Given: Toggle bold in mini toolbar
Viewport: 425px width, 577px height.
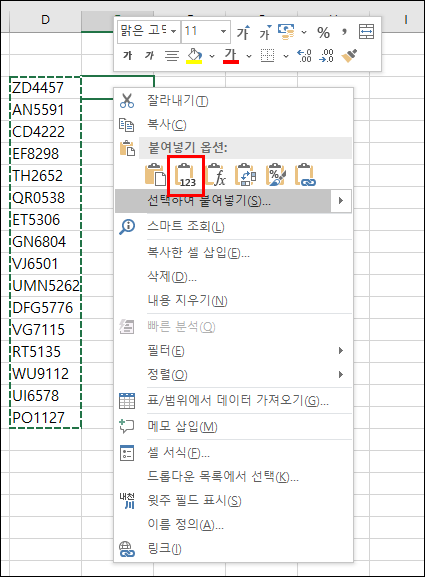Looking at the screenshot, I should [x=128, y=56].
